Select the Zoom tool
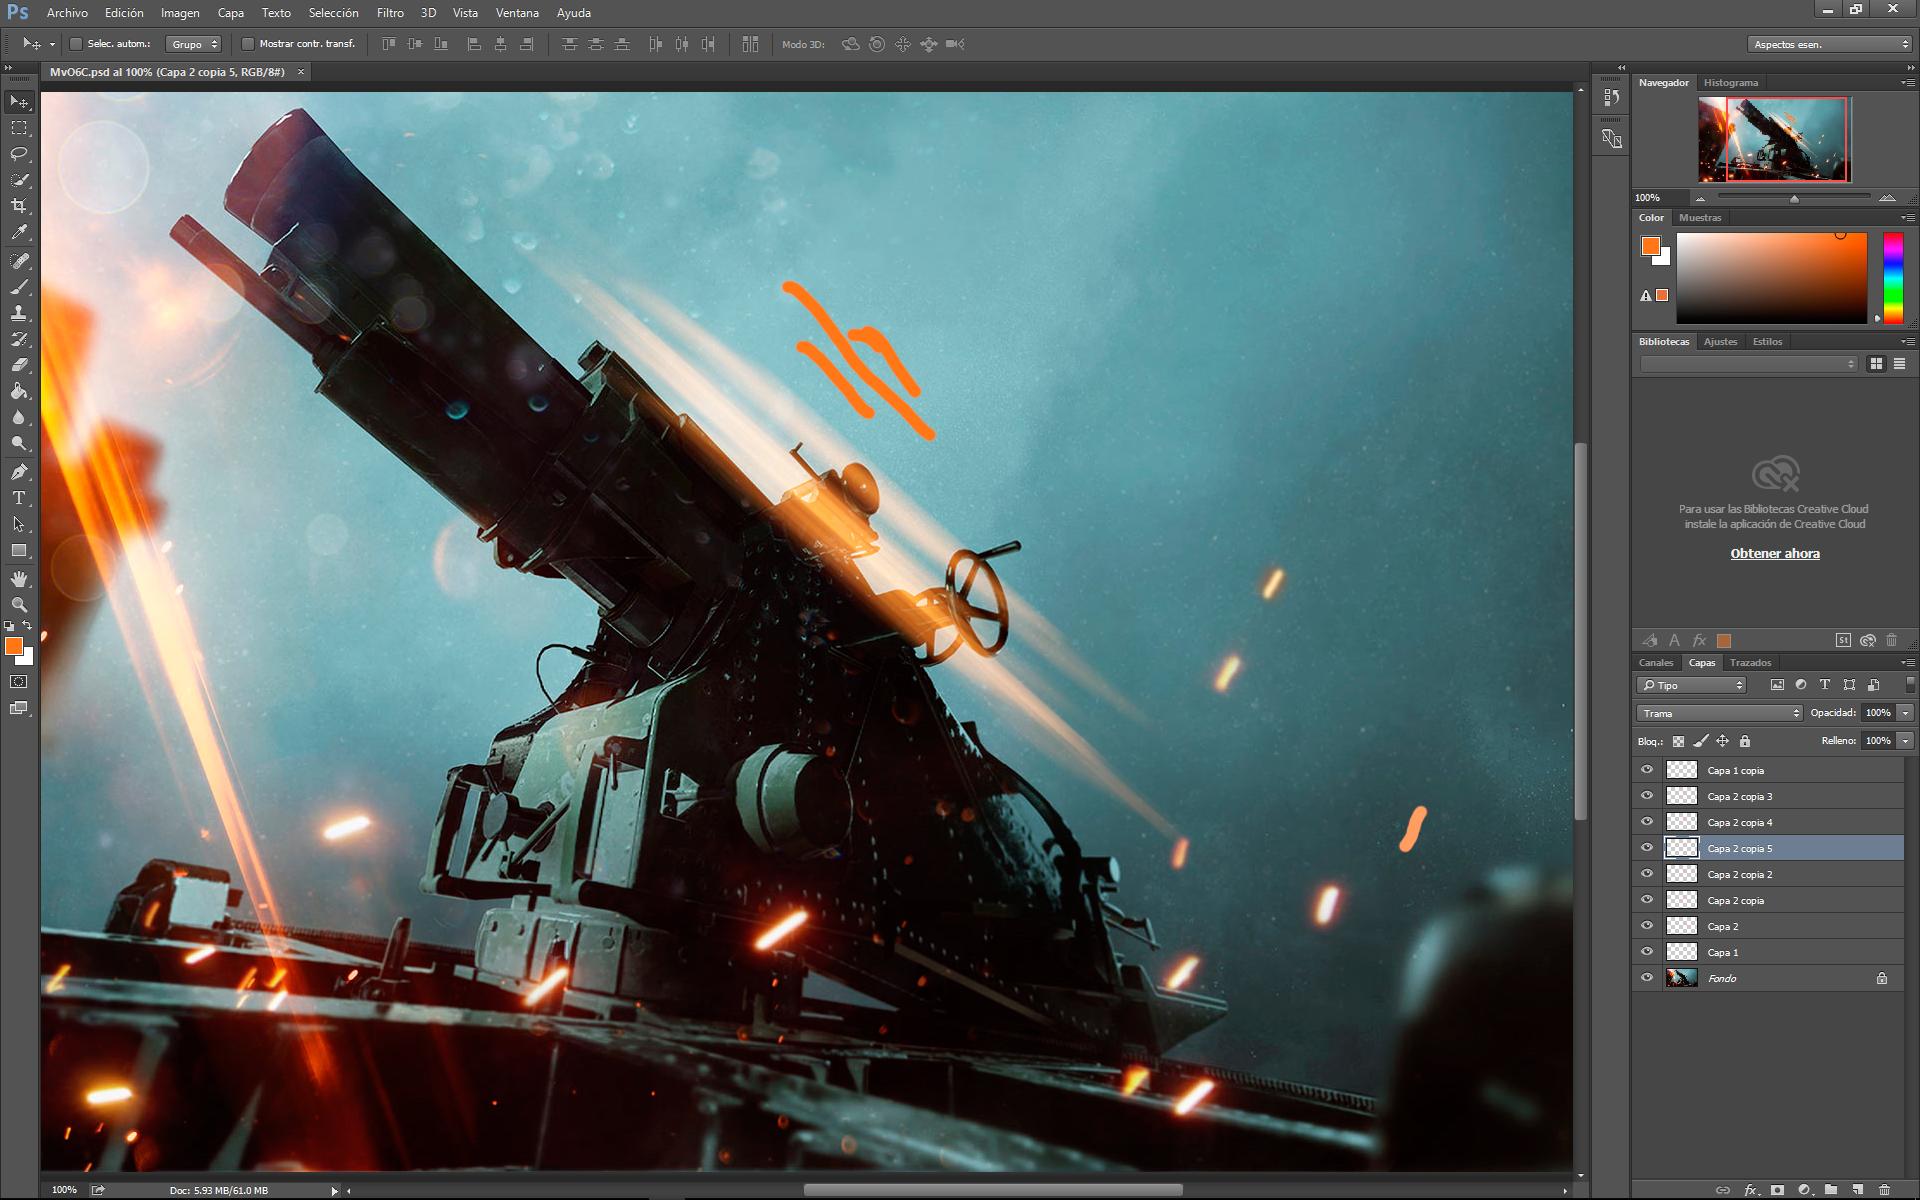This screenshot has width=1920, height=1200. (19, 605)
